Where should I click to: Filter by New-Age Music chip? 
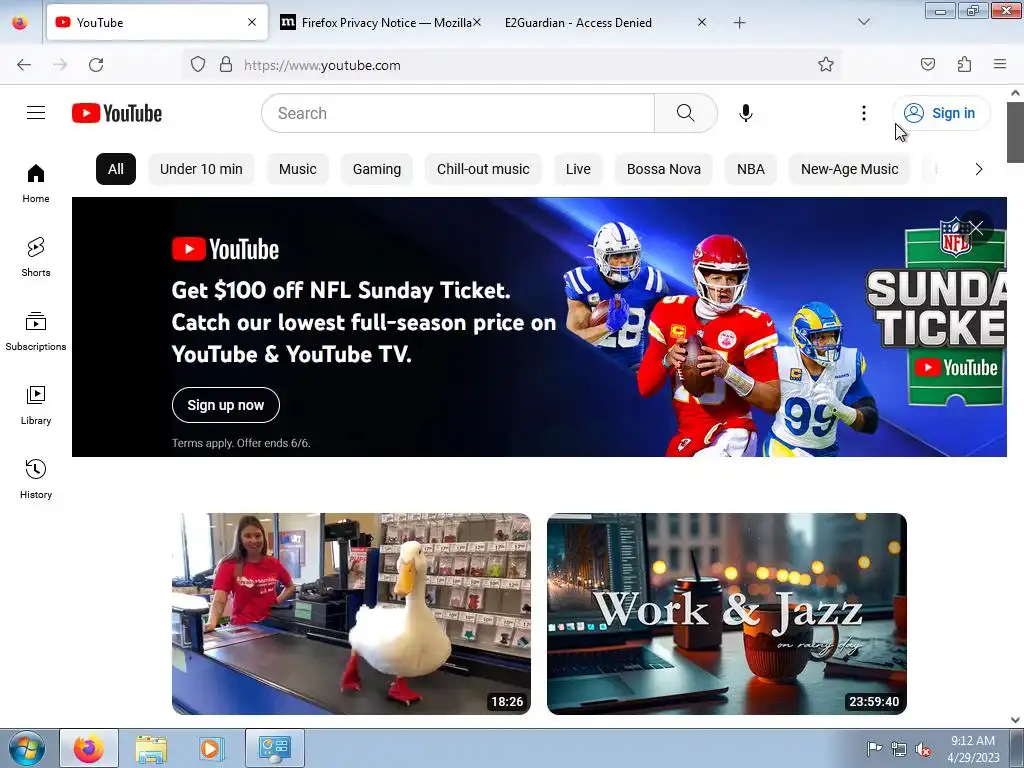[x=850, y=169]
